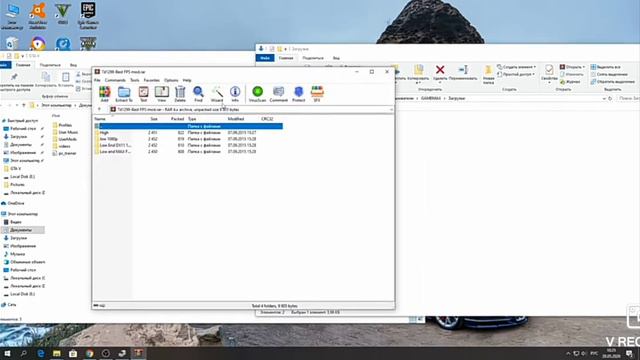Open Microsoft Edge from taskbar
The width and height of the screenshot is (640, 360).
[x=40, y=353]
